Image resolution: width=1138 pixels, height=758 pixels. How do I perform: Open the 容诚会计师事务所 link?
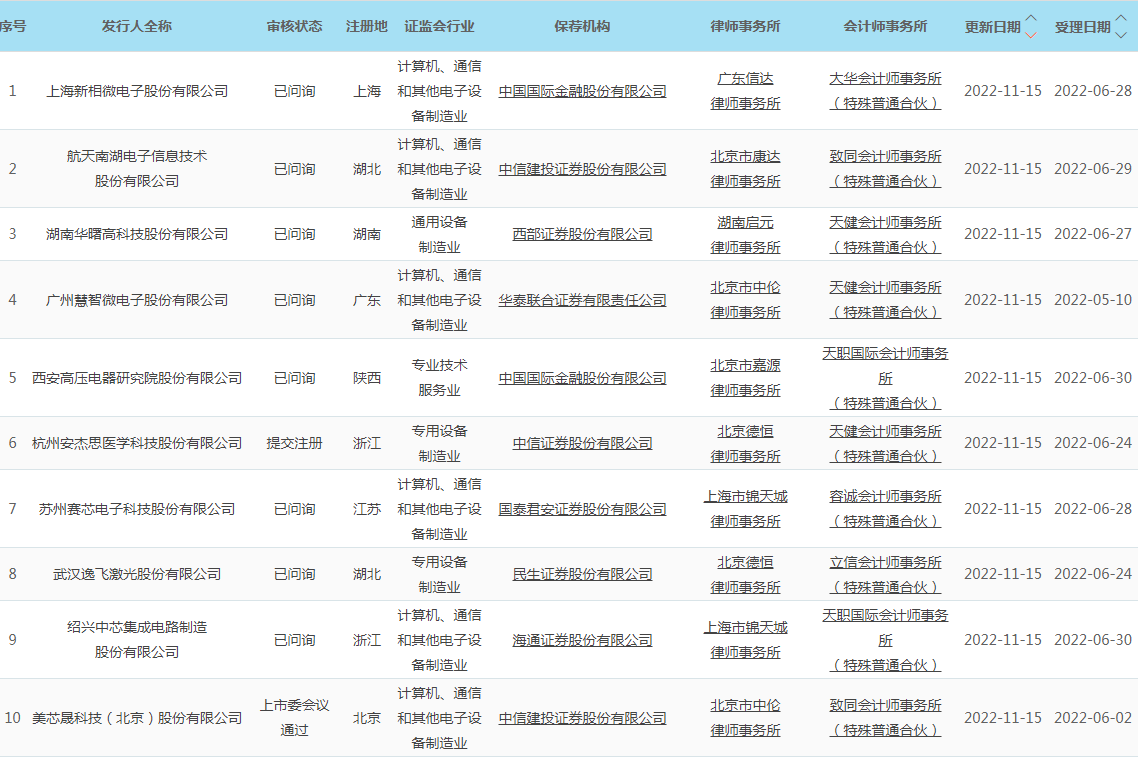pos(885,497)
